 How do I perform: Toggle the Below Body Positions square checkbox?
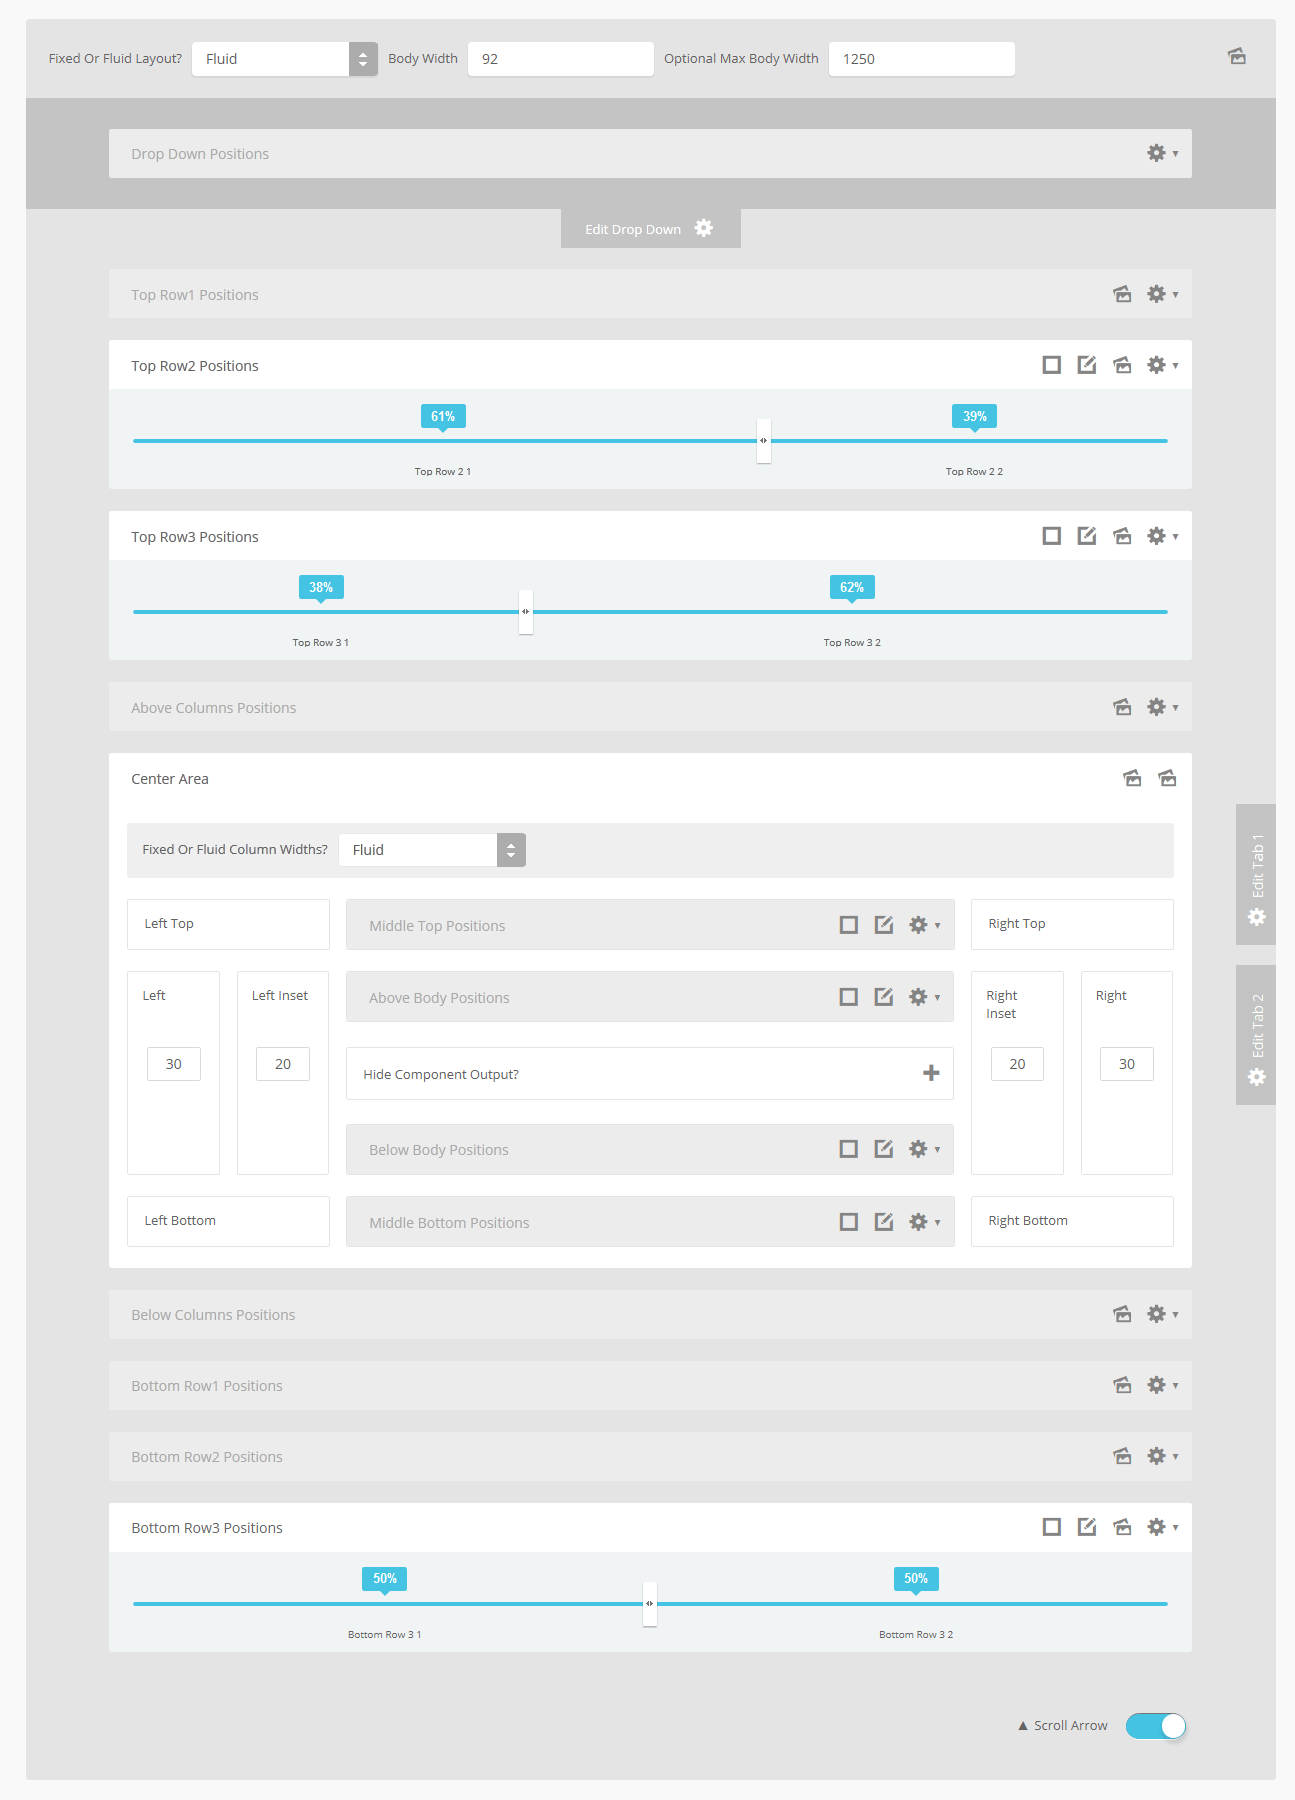tap(849, 1149)
